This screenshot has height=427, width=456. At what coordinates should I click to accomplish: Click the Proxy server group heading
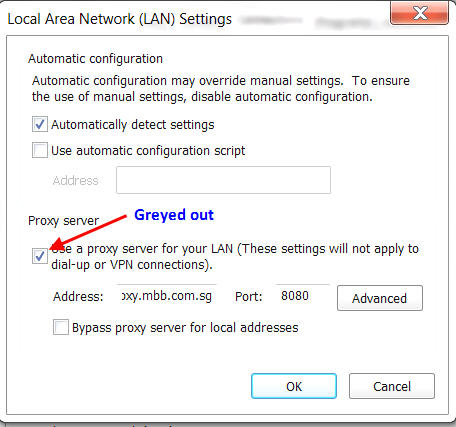coord(64,221)
